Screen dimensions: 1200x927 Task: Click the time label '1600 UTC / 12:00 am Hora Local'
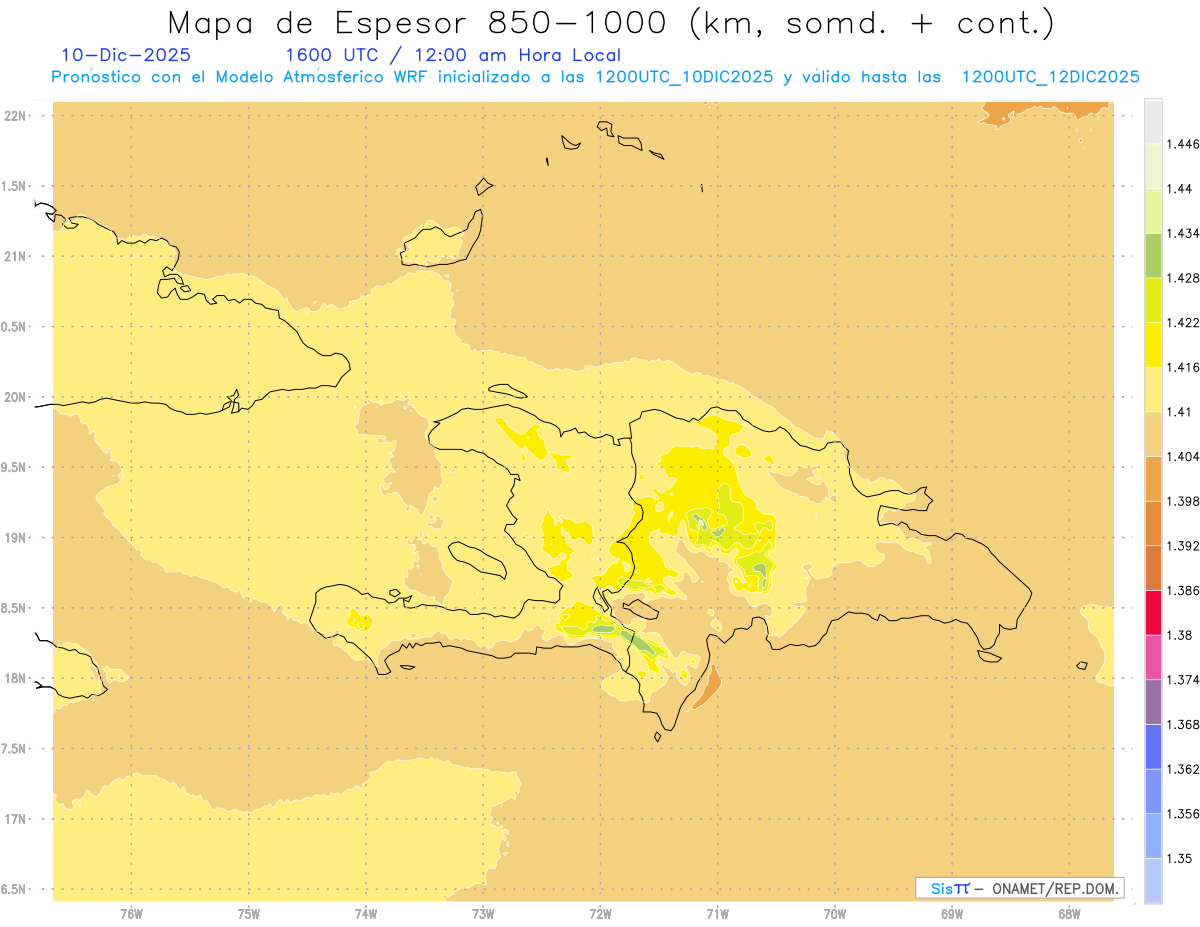point(453,56)
